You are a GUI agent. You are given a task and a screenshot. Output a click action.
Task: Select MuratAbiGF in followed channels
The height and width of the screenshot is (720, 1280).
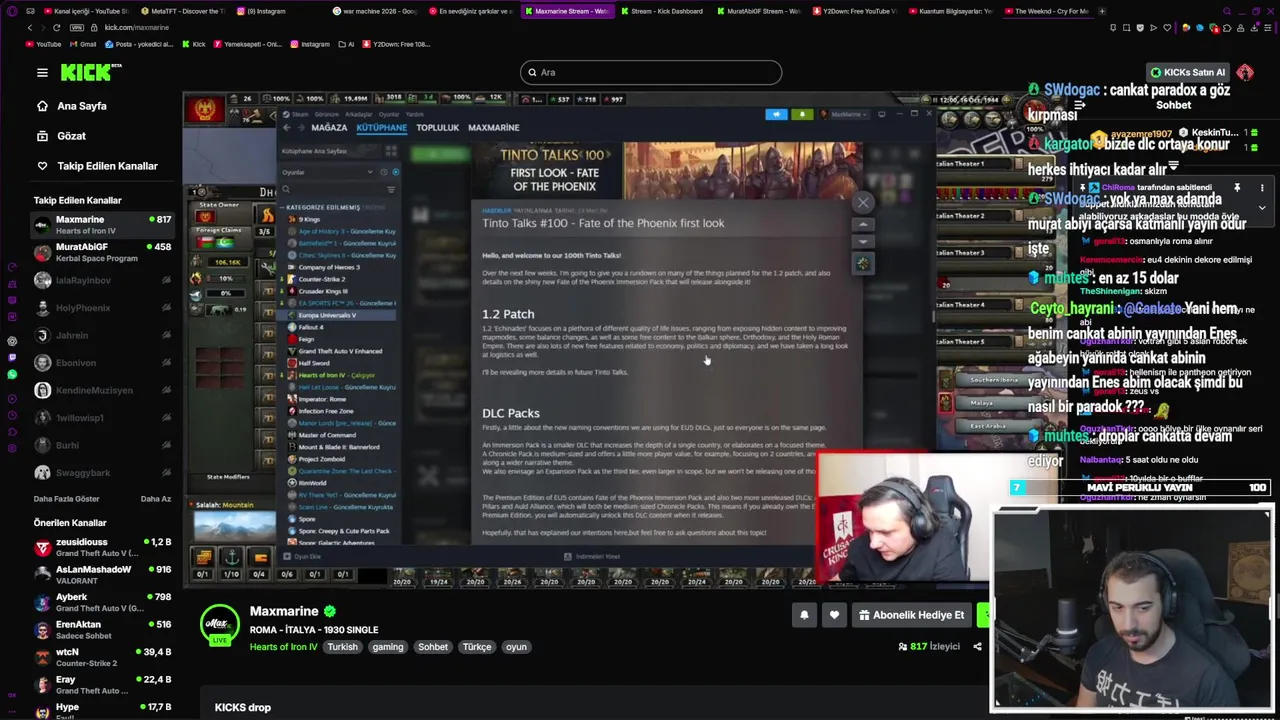pyautogui.click(x=101, y=252)
